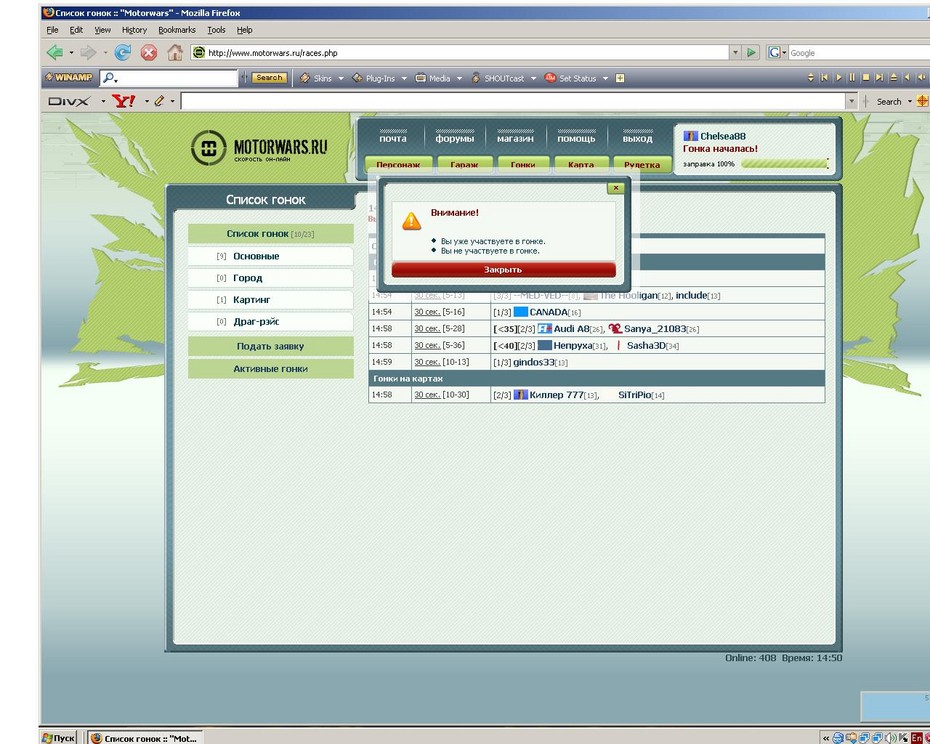This screenshot has width=930, height=744.
Task: Click the red Stop loading icon
Action: (149, 53)
